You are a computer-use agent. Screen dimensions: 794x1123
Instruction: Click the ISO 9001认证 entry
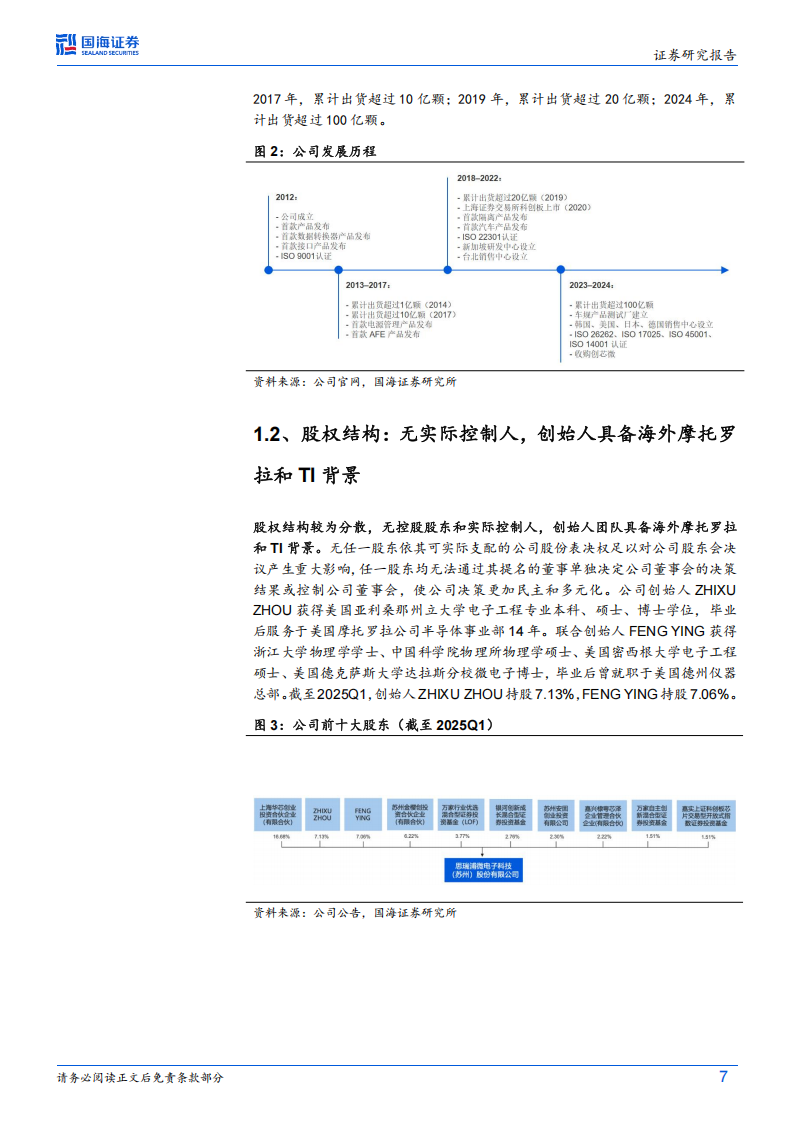coord(304,256)
